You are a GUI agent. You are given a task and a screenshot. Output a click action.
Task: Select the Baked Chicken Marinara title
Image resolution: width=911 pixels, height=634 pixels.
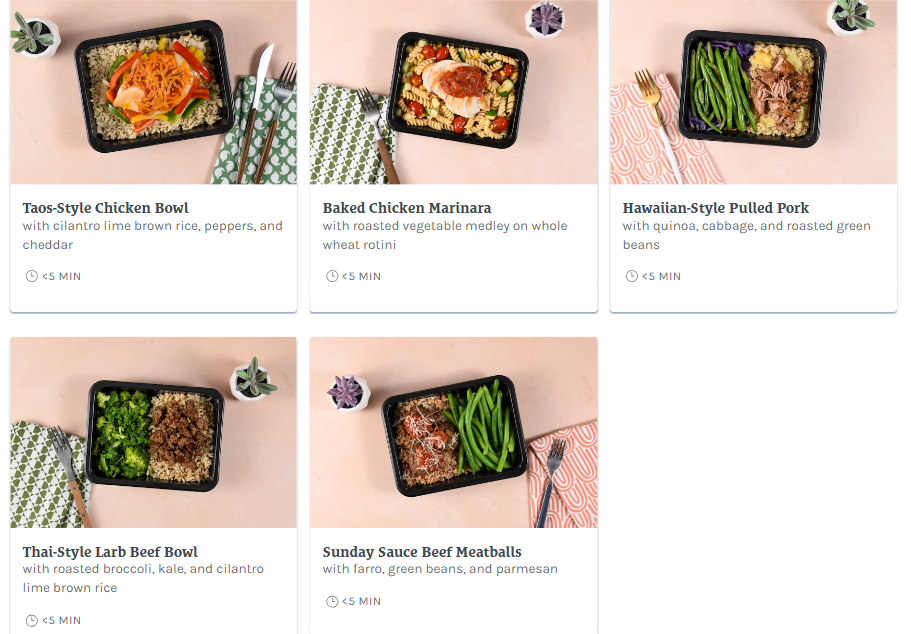(x=407, y=208)
